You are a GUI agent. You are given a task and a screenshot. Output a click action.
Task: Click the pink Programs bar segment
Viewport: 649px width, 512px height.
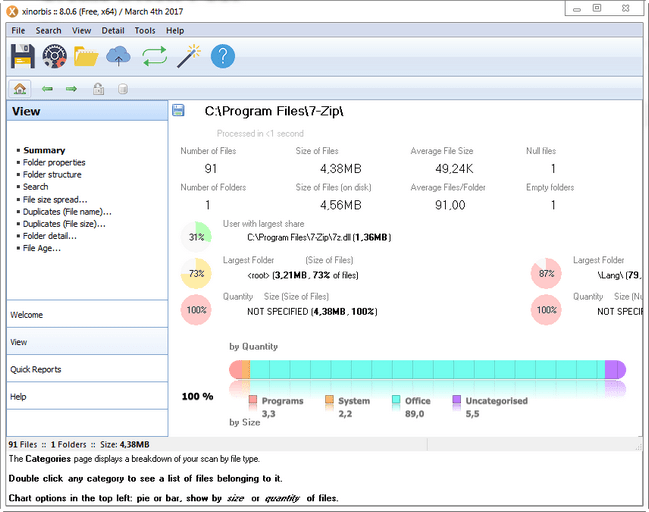coord(236,369)
